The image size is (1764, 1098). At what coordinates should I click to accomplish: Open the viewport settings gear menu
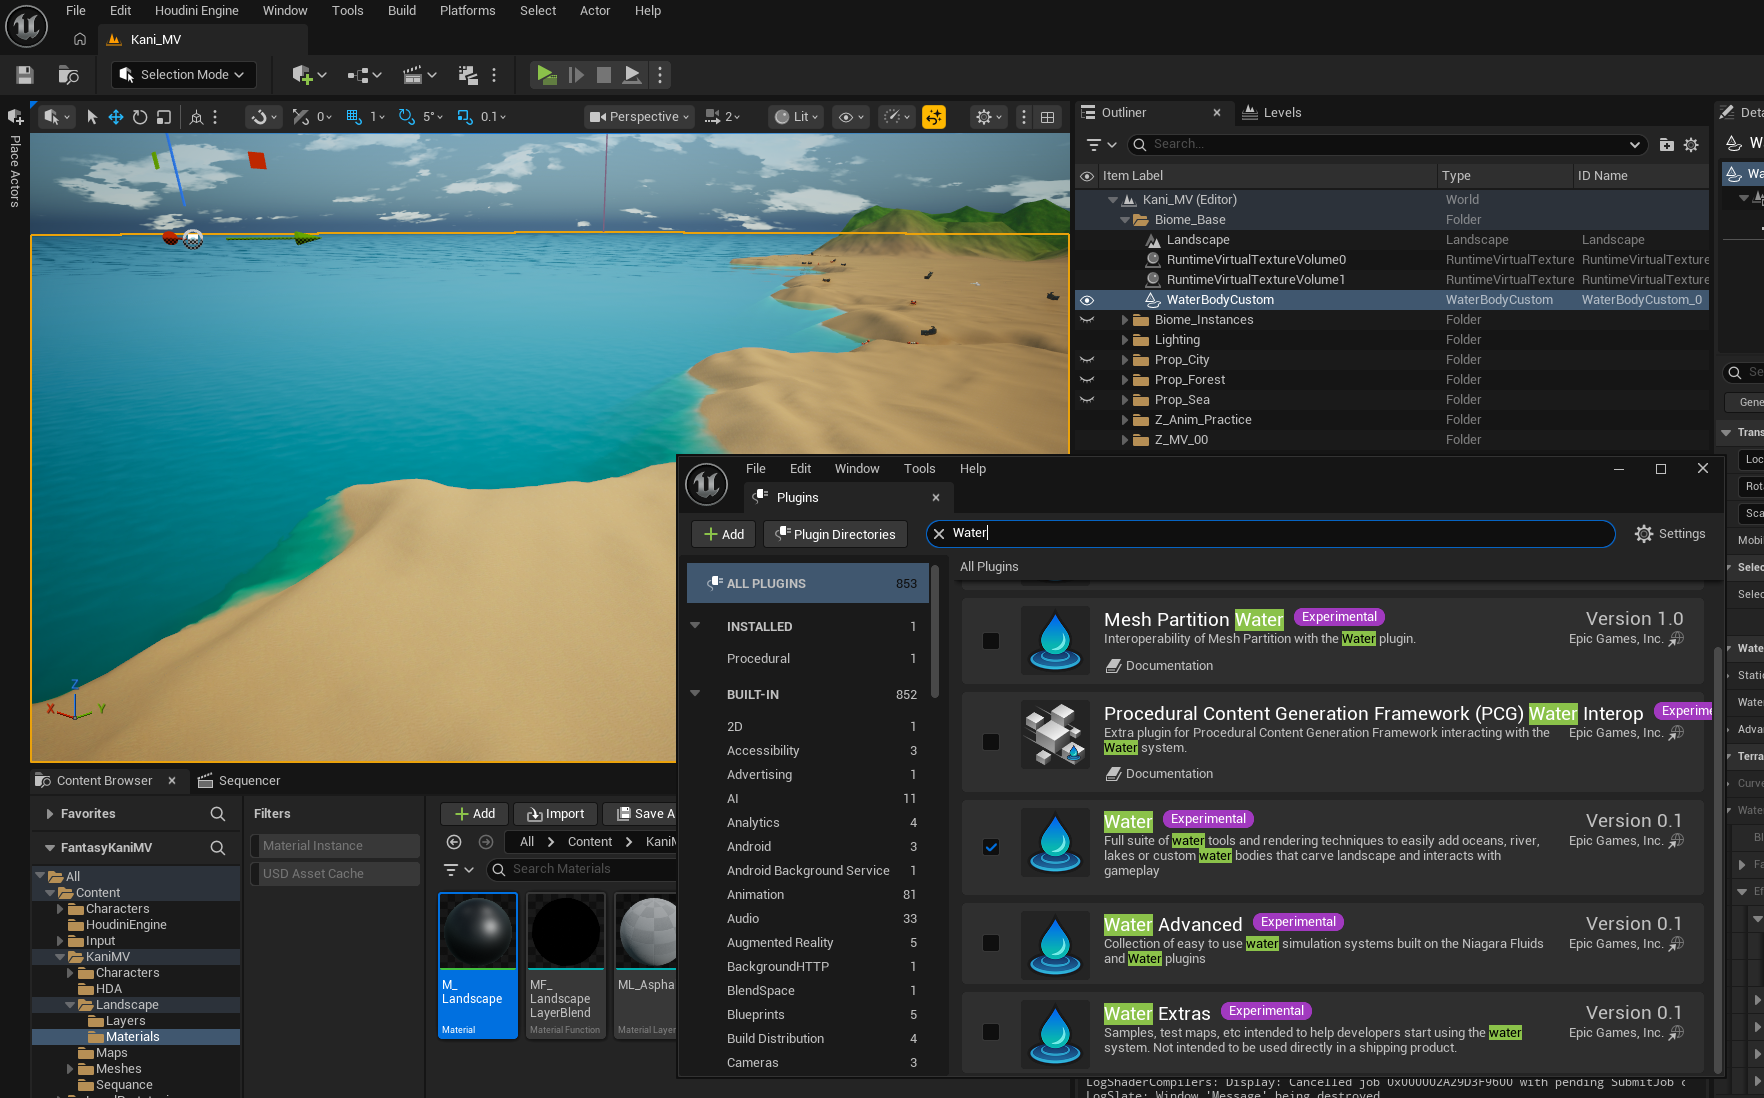(x=988, y=117)
